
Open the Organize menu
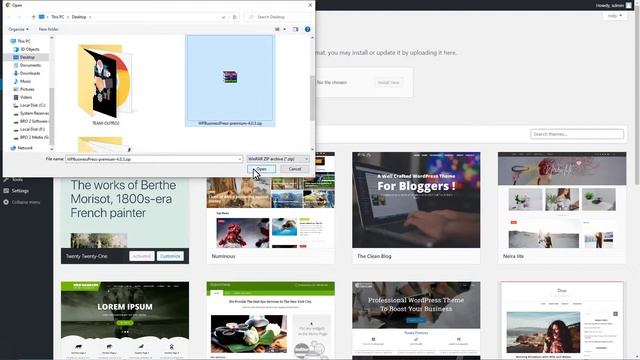coord(18,29)
